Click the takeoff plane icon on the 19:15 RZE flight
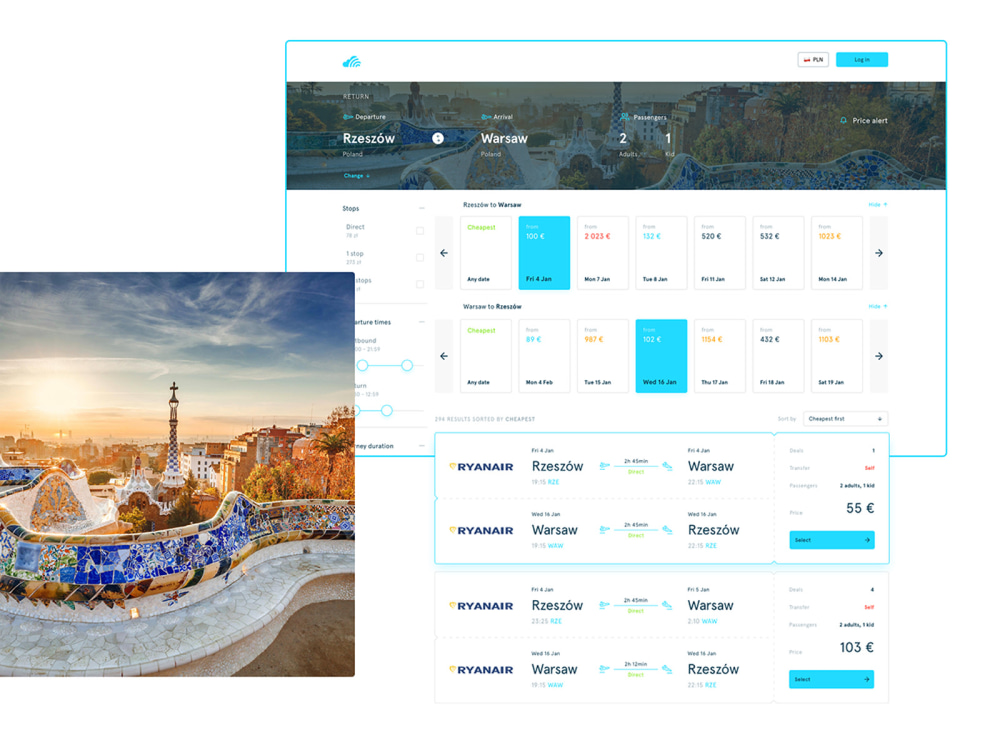Viewport: 1000px width, 750px height. click(605, 466)
